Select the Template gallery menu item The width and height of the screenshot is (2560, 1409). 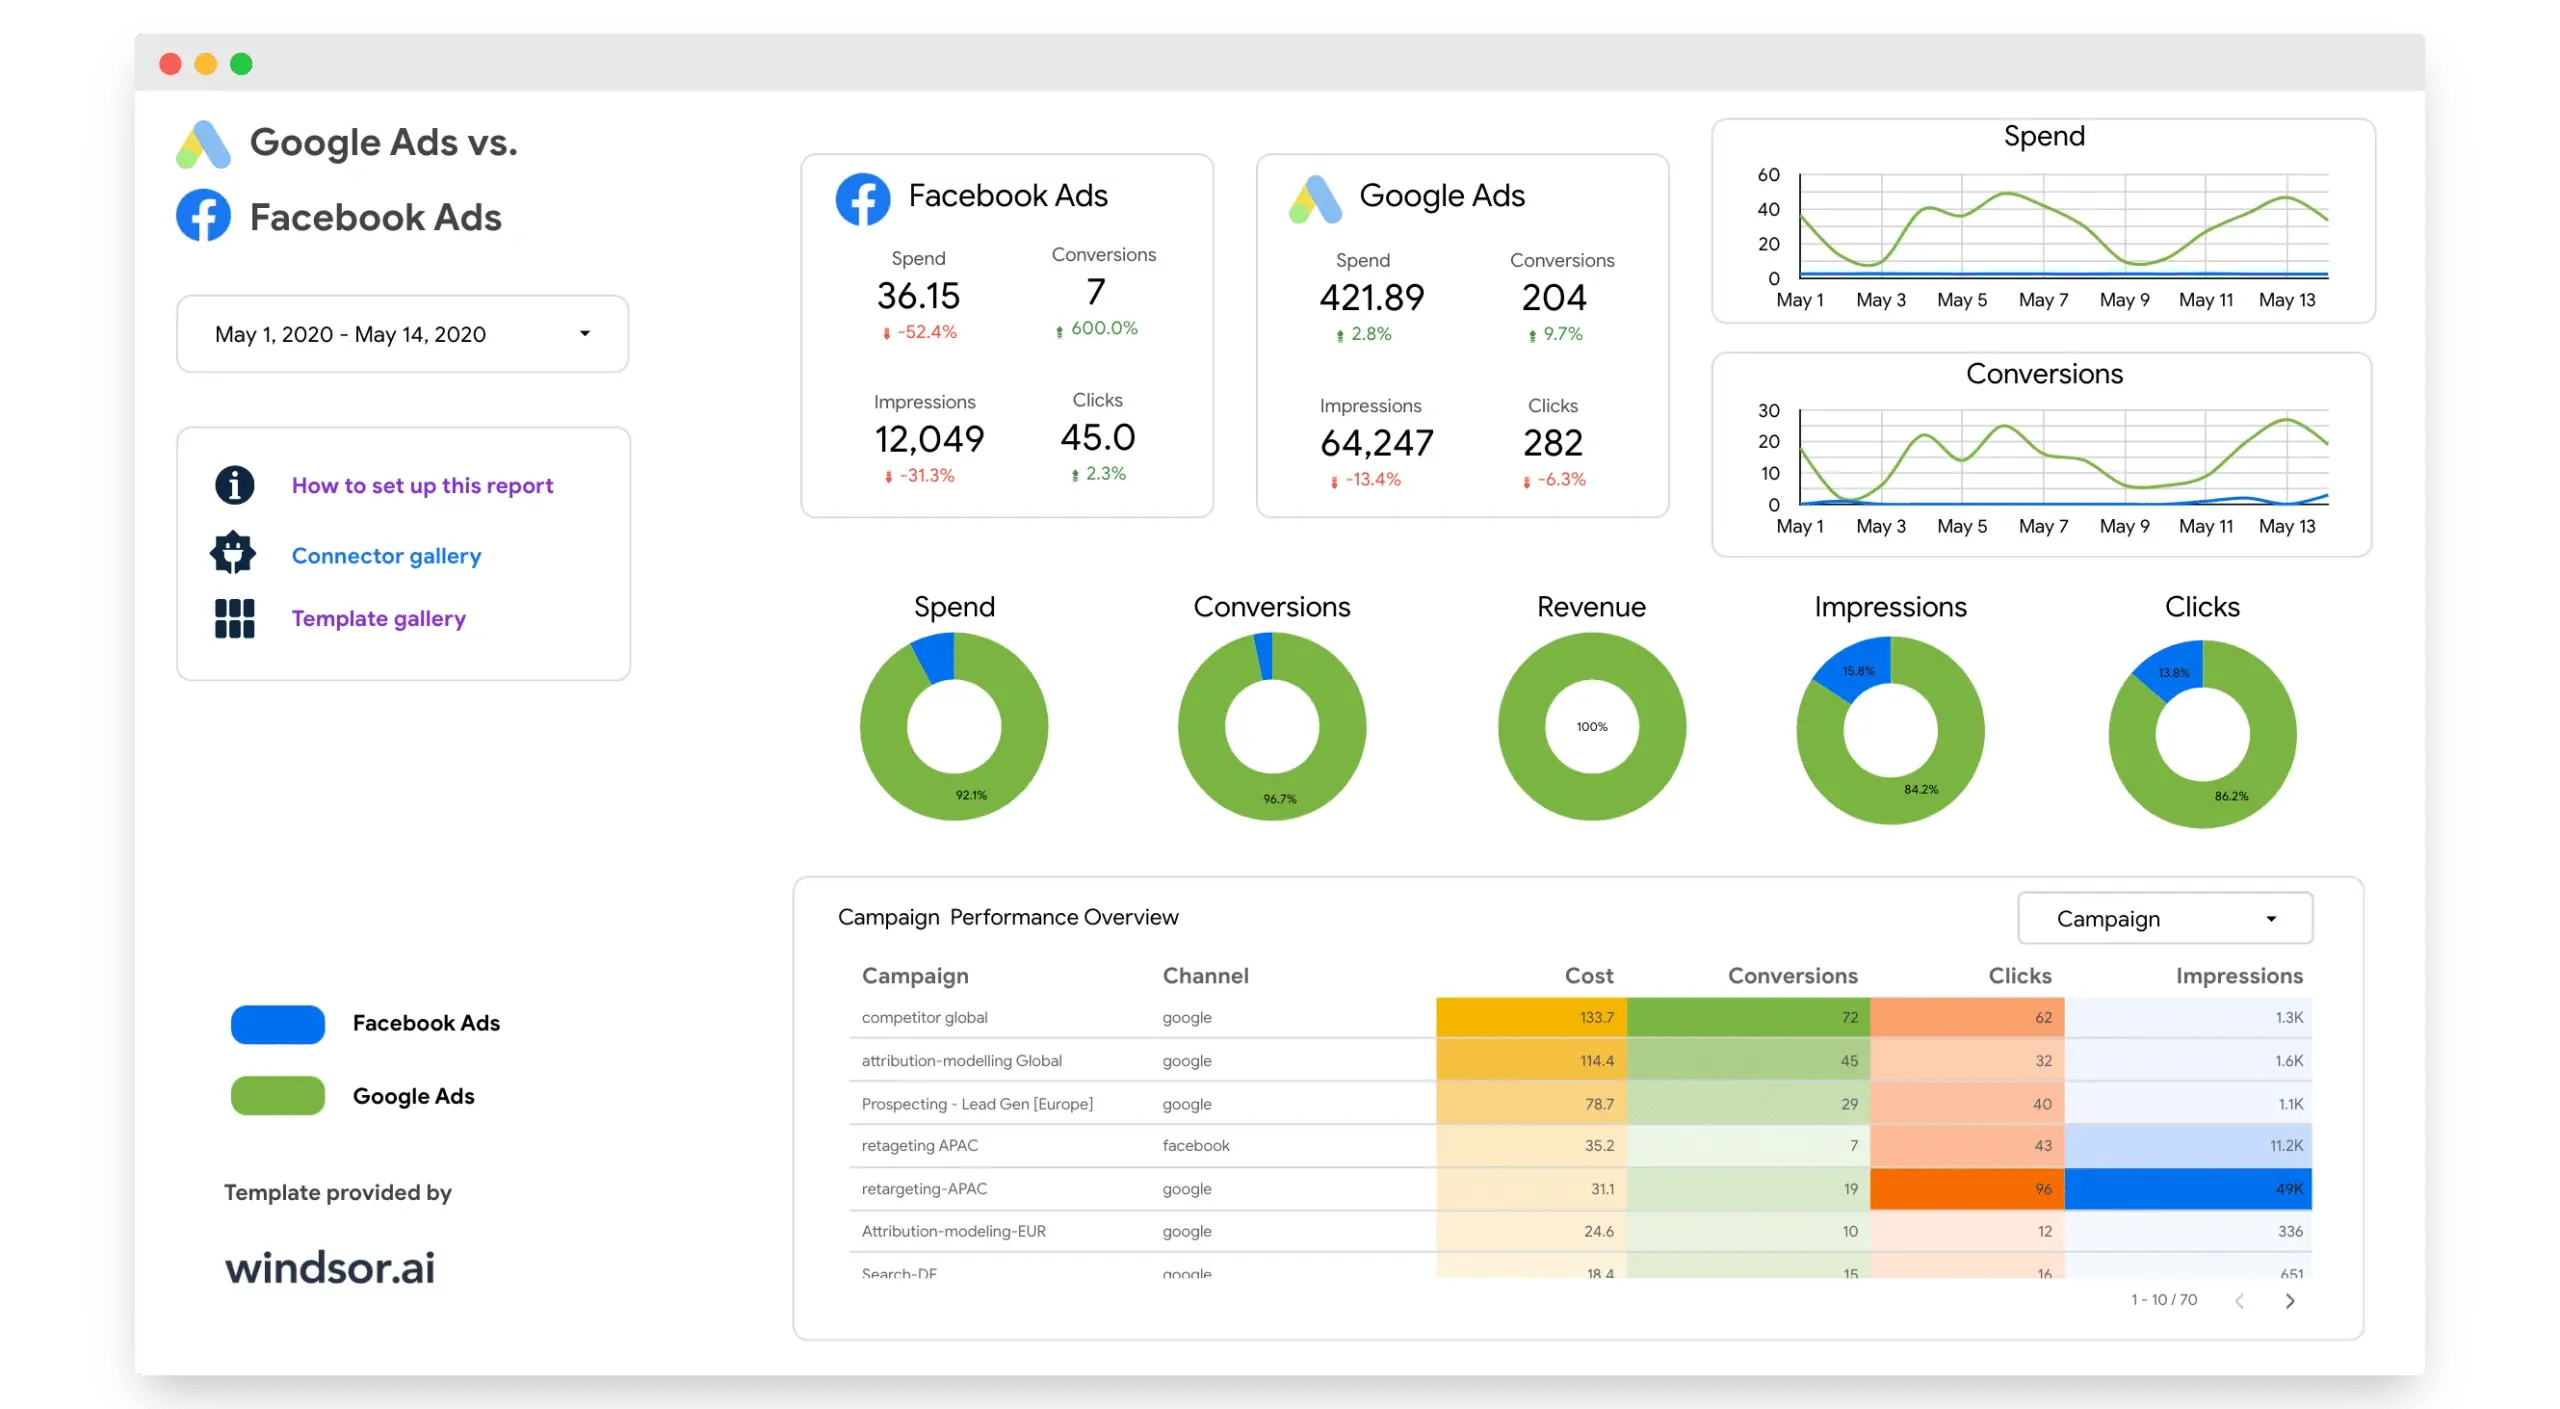tap(376, 618)
